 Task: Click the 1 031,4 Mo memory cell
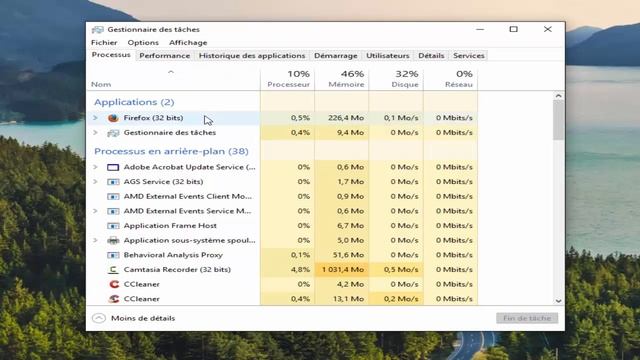click(342, 269)
